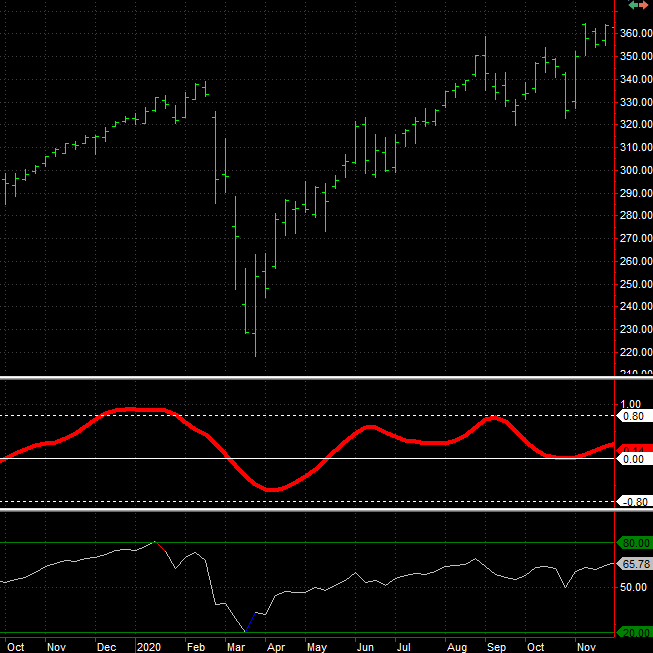
Task: Click the 300.00 price axis label
Action: click(636, 170)
